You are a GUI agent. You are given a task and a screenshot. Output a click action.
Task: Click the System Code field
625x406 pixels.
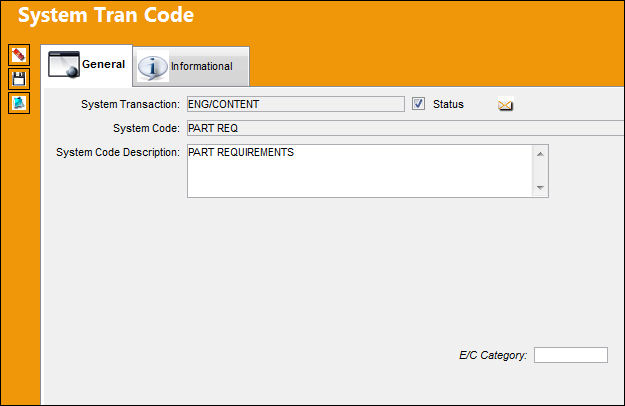405,128
